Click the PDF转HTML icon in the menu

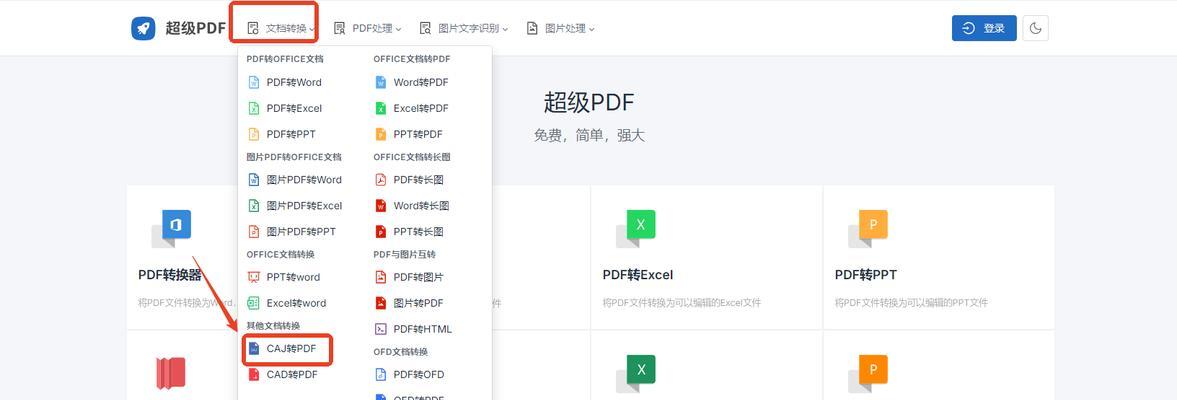point(381,329)
